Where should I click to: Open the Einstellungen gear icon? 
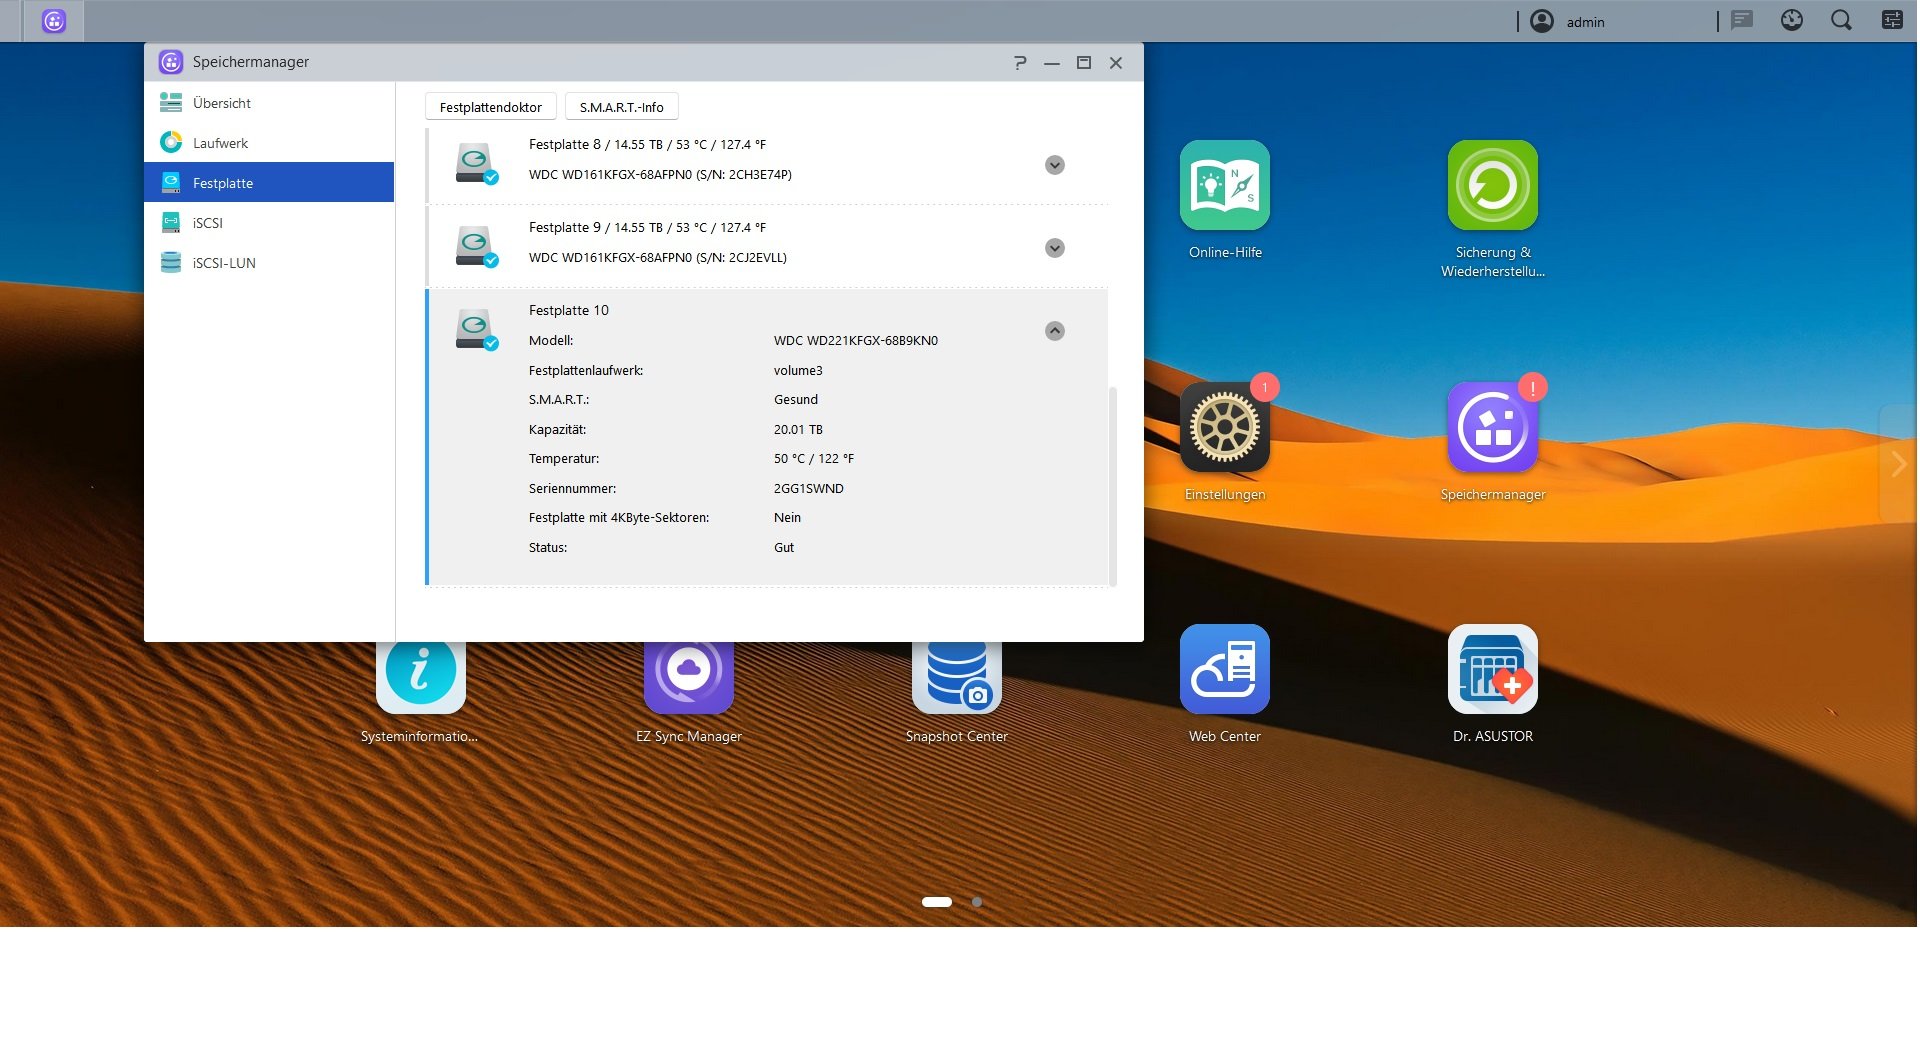(x=1225, y=427)
